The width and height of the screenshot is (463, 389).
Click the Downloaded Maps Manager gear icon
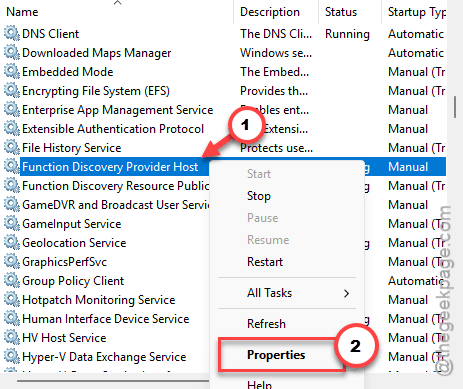[12, 53]
